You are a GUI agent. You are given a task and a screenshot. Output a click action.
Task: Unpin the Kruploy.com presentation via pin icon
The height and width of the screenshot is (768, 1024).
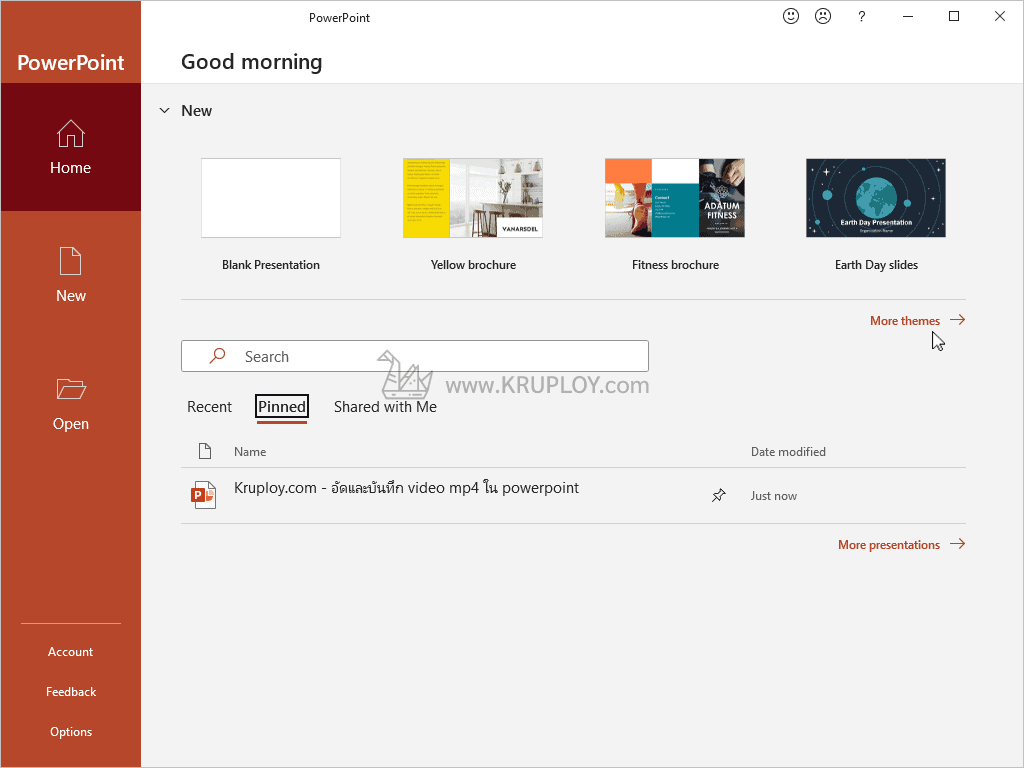[x=718, y=495]
